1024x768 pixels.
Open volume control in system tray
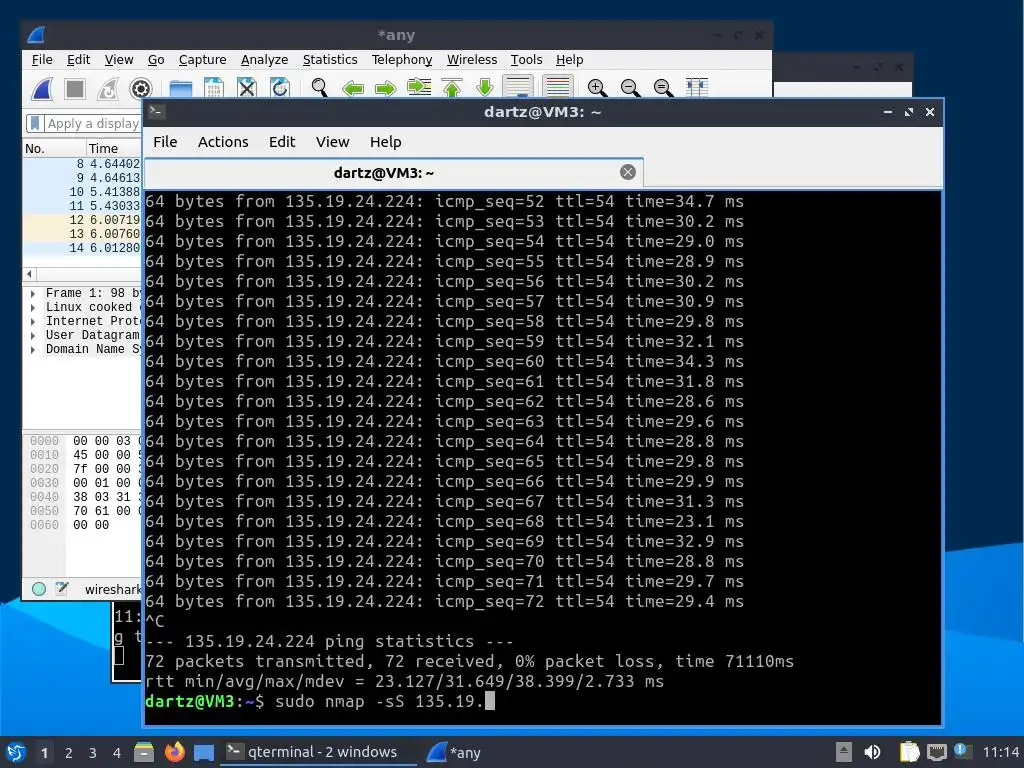pos(872,752)
